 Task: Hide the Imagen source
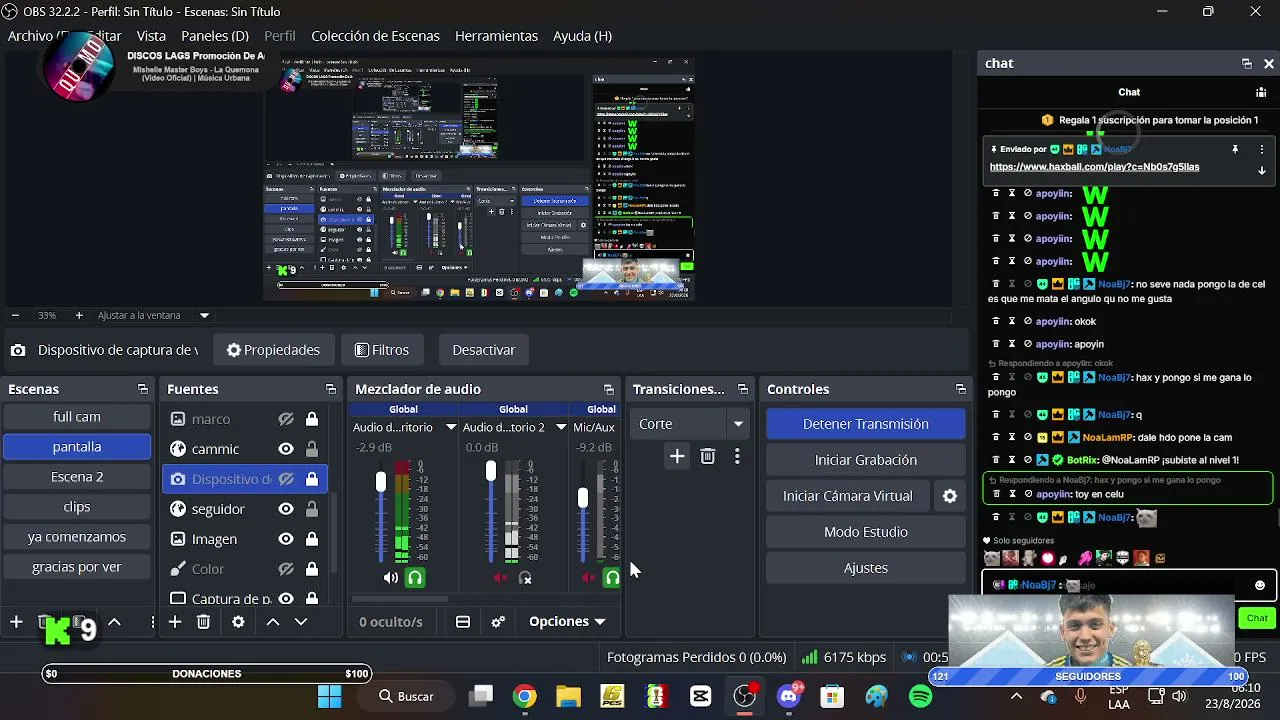point(286,539)
